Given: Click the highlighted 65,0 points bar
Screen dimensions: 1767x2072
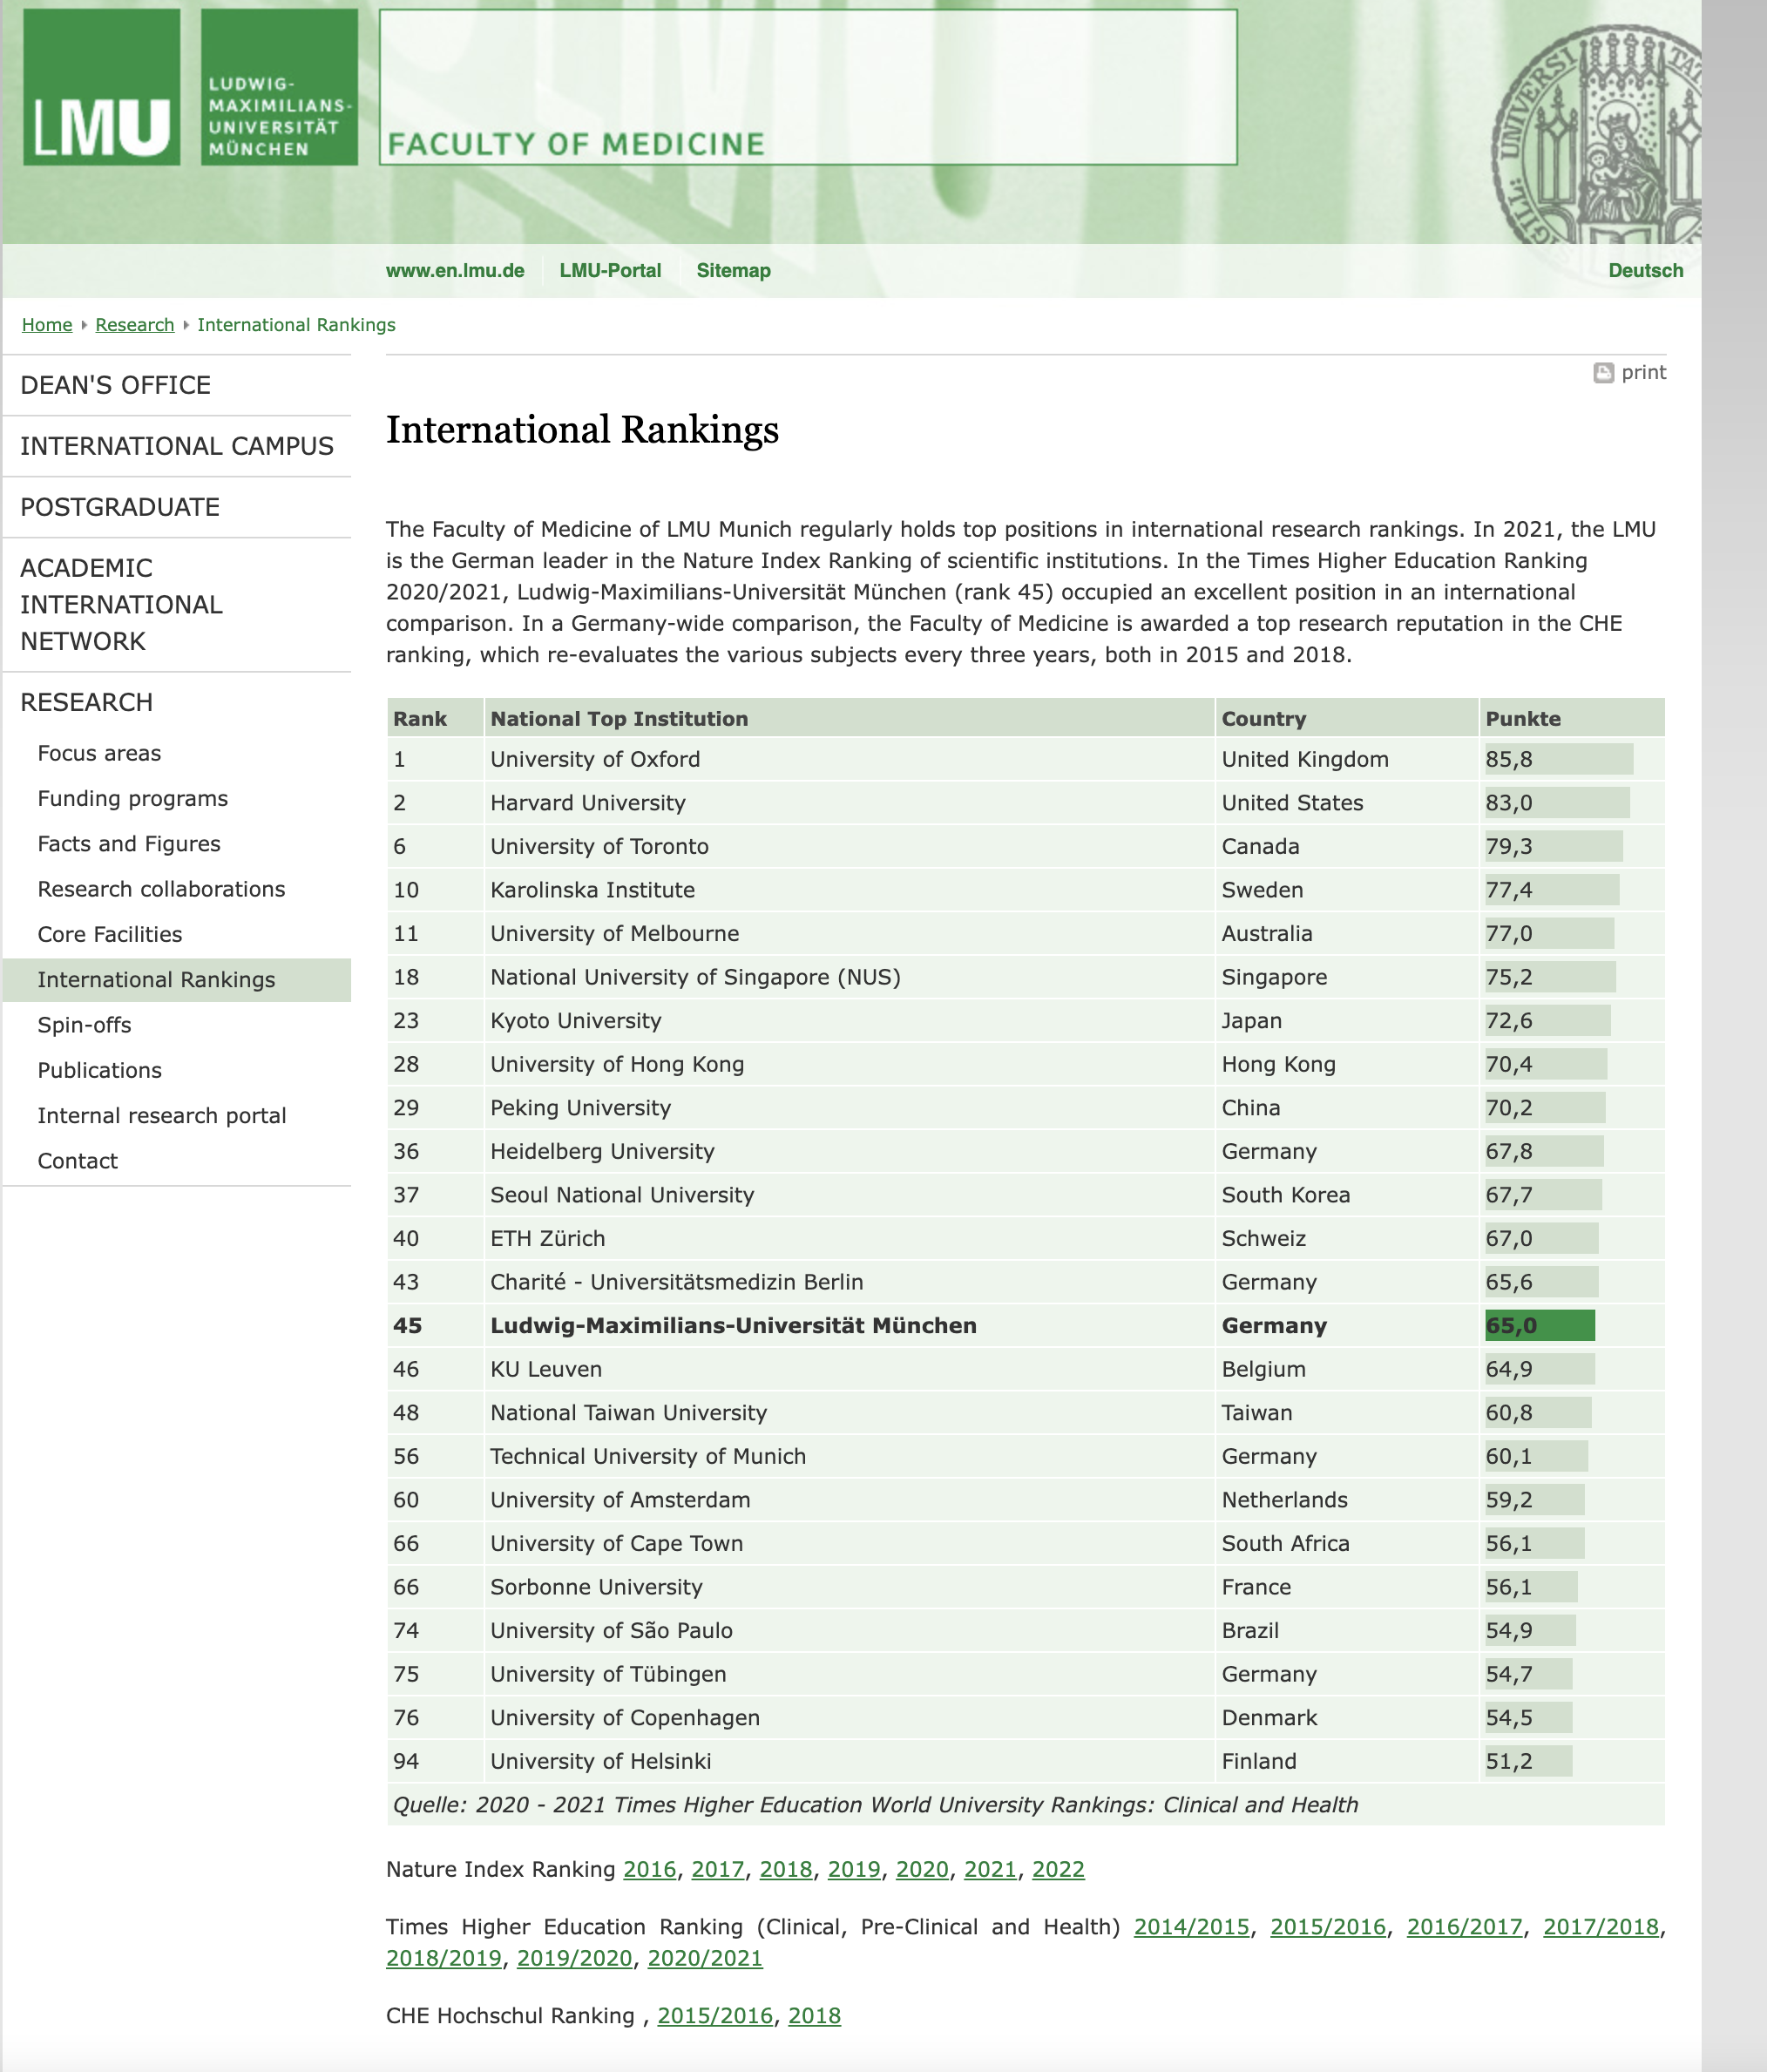Looking at the screenshot, I should point(1539,1326).
